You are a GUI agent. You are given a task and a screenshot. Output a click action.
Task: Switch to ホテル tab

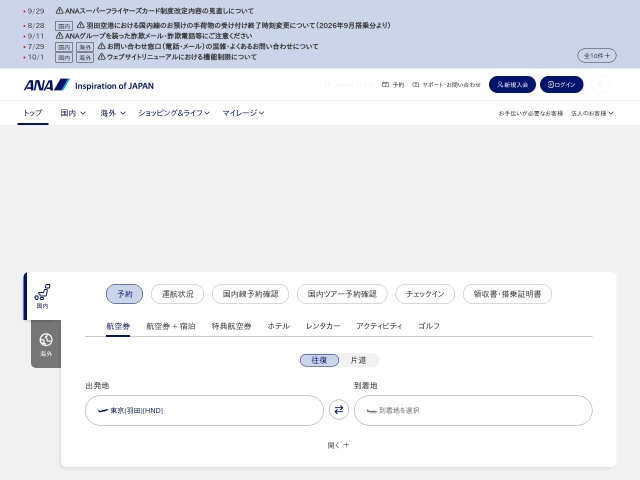pos(279,326)
